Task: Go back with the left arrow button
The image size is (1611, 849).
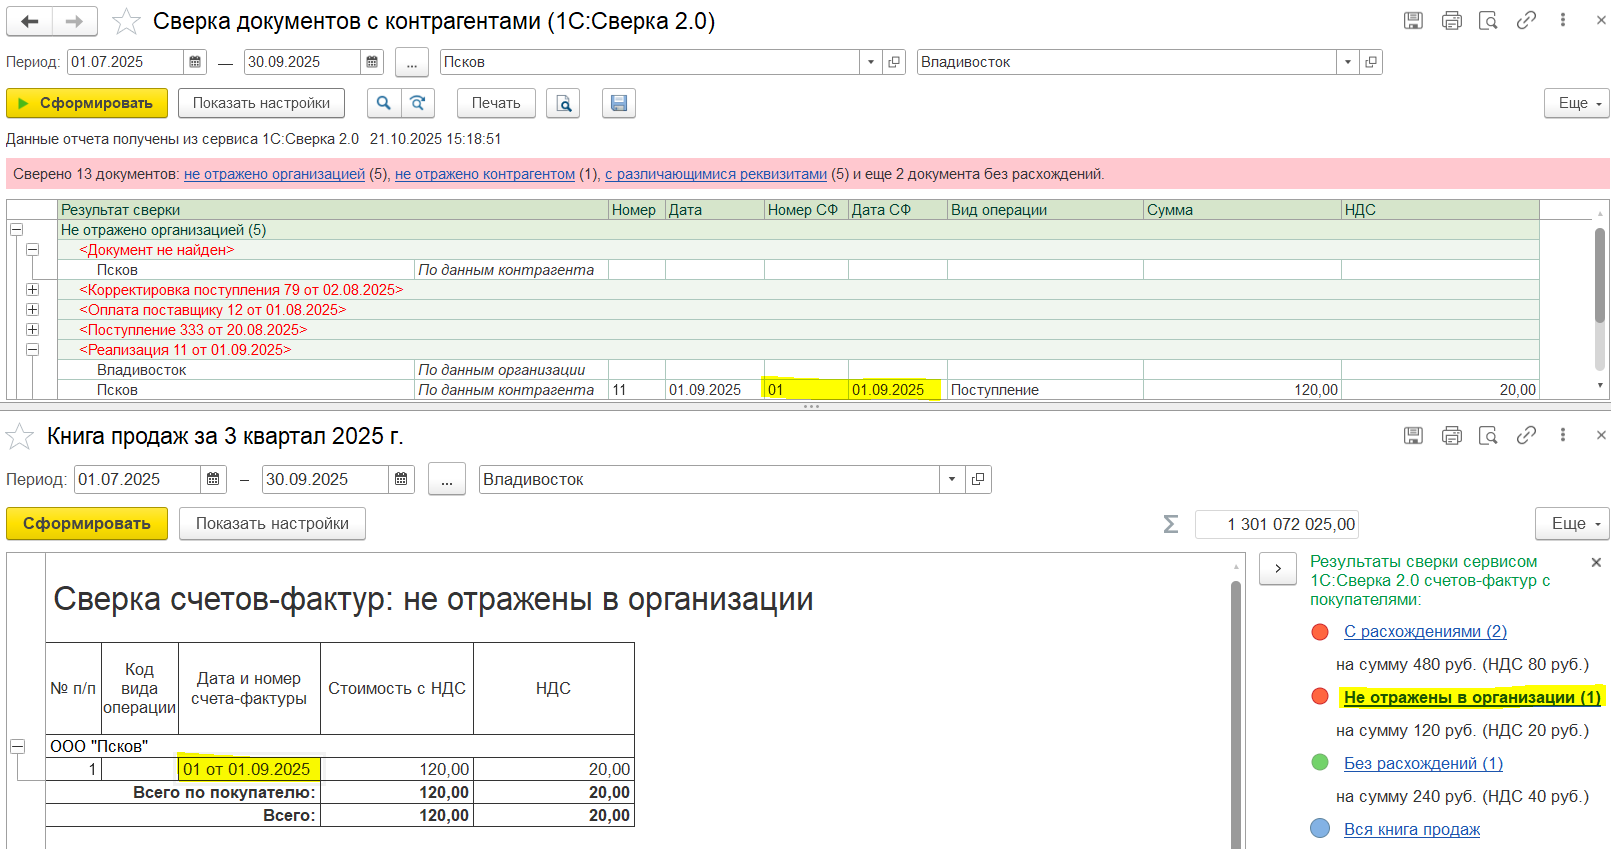Action: tap(30, 21)
